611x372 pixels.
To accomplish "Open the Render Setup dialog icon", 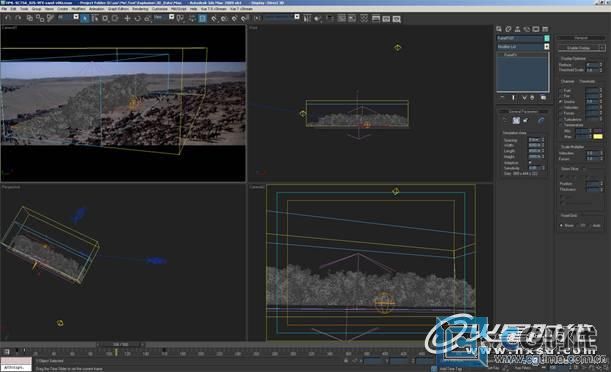I will (x=376, y=18).
